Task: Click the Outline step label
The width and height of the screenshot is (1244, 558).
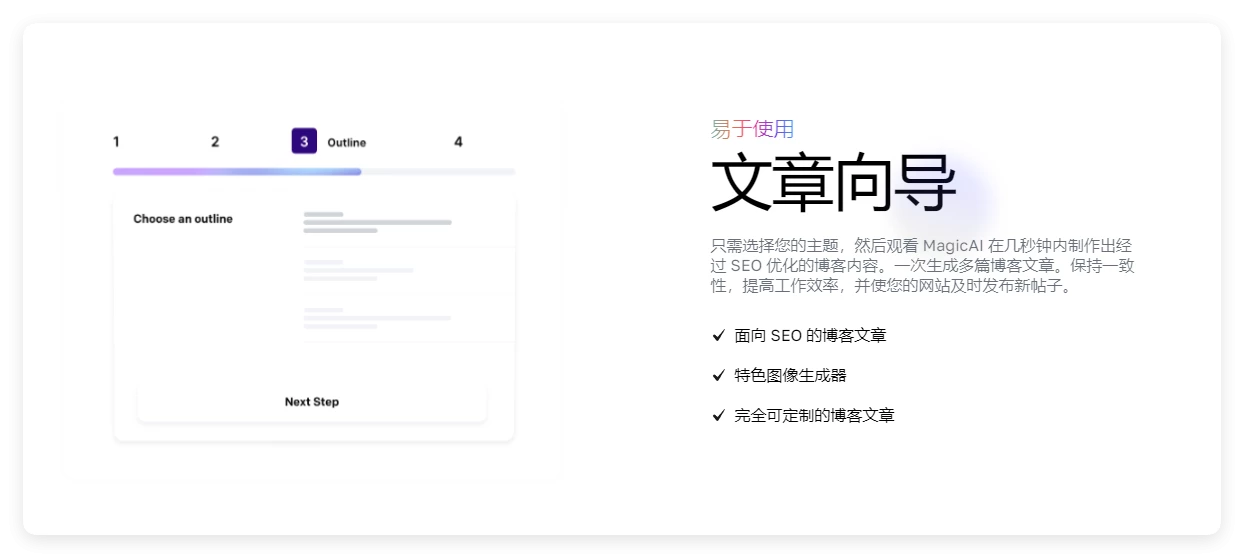Action: click(346, 143)
